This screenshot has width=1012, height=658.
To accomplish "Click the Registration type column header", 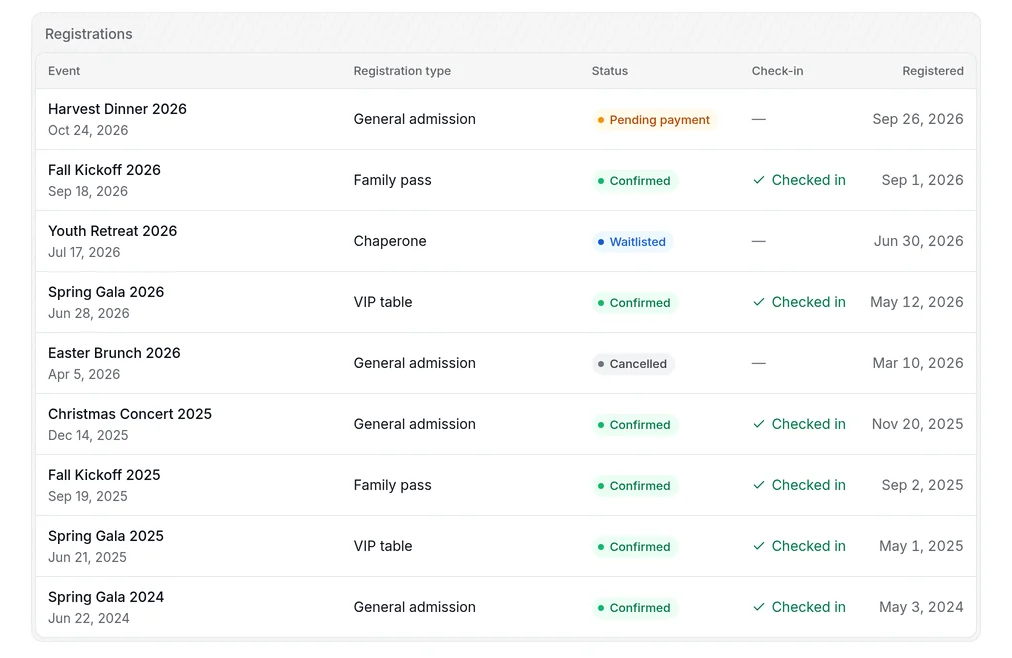I will coord(402,71).
